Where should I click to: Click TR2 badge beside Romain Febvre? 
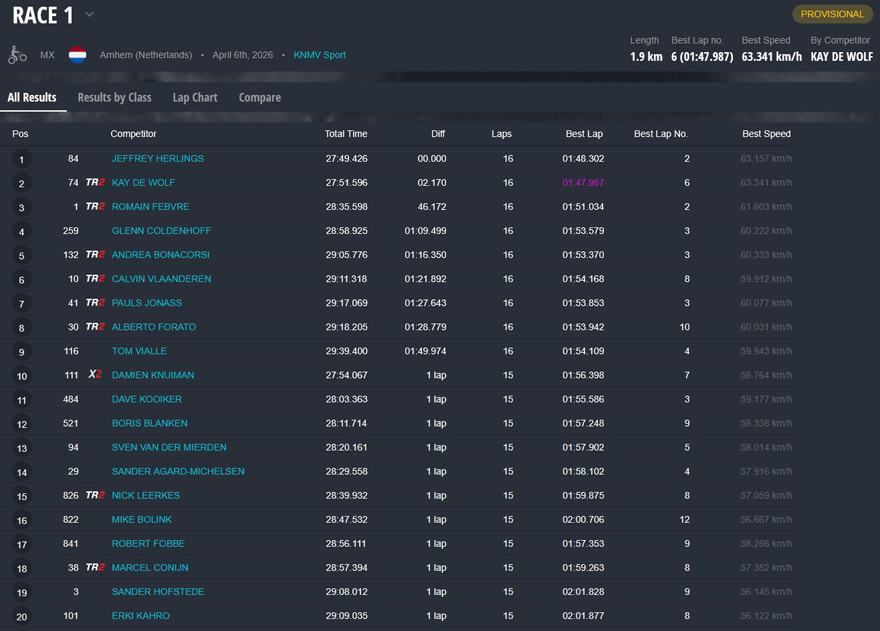[x=95, y=207]
